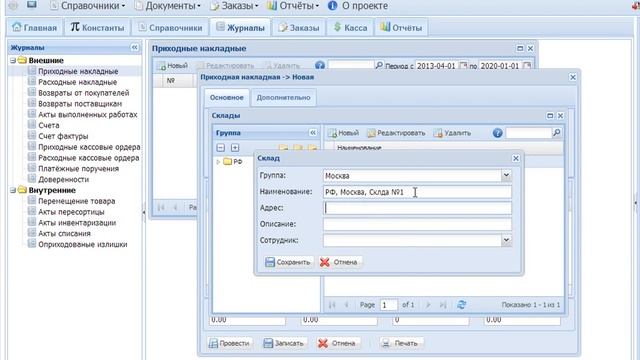
Task: Click the Описание input field
Action: click(417, 224)
